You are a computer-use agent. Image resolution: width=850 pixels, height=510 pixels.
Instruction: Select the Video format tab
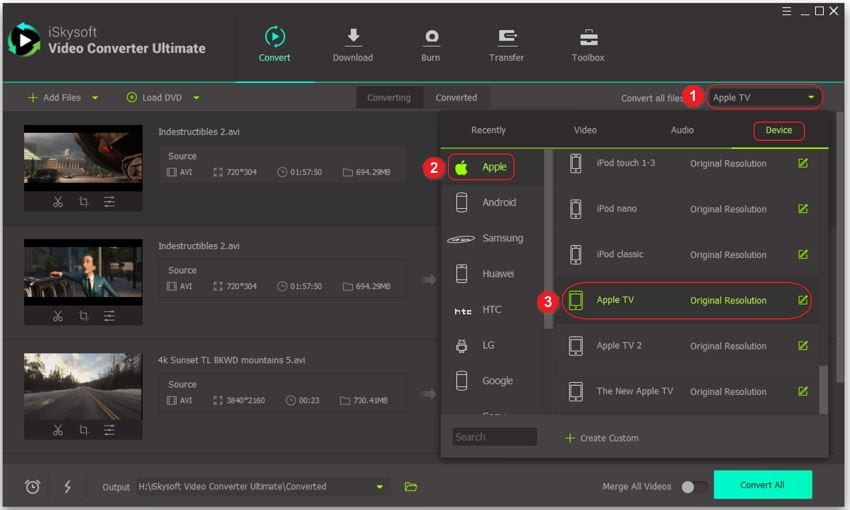coord(585,130)
